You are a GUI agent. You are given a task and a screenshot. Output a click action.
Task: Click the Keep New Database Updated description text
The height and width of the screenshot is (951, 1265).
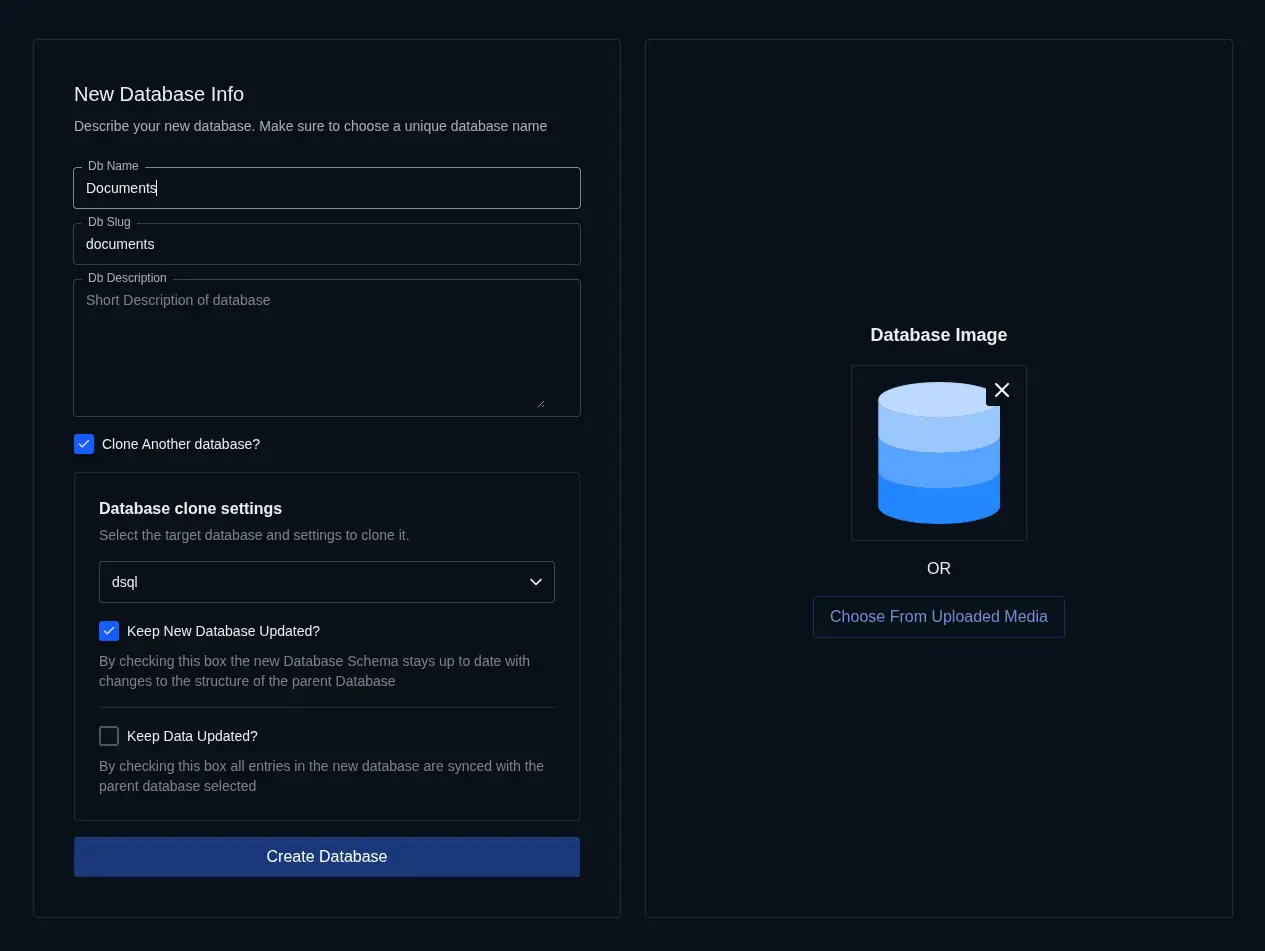314,671
